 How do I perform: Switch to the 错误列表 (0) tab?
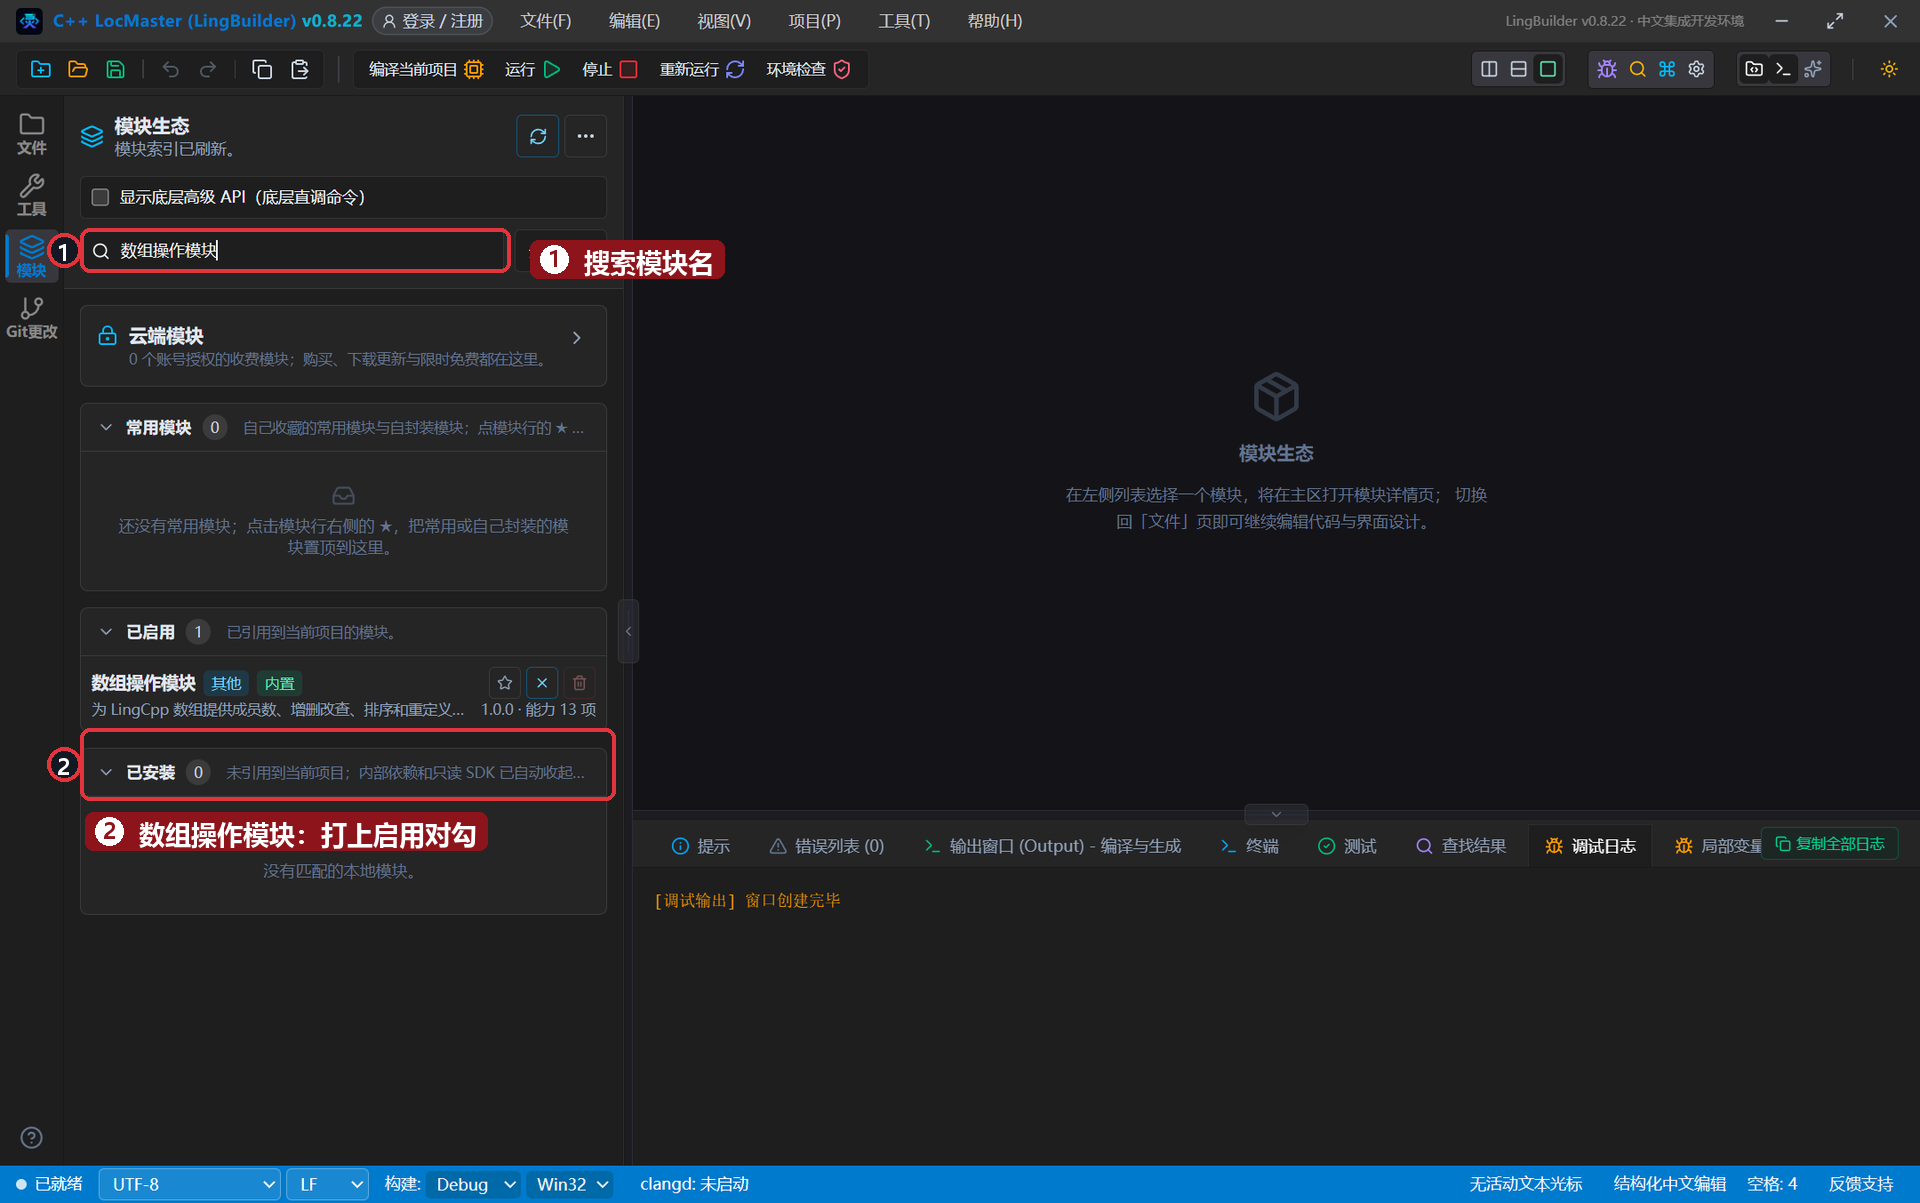[x=827, y=846]
